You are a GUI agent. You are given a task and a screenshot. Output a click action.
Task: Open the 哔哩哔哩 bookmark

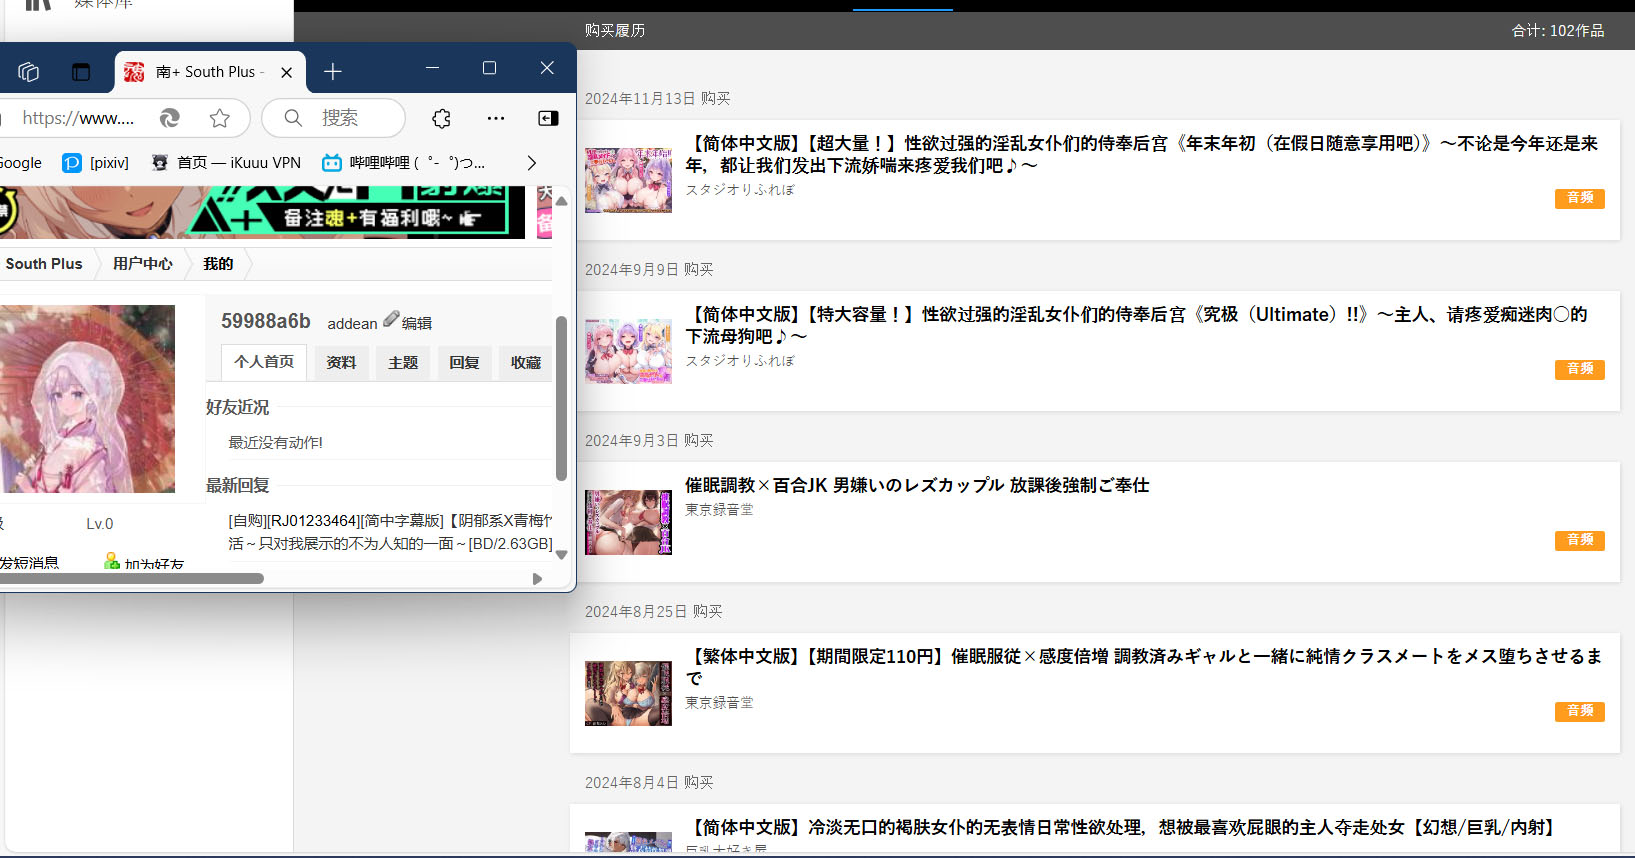point(403,163)
